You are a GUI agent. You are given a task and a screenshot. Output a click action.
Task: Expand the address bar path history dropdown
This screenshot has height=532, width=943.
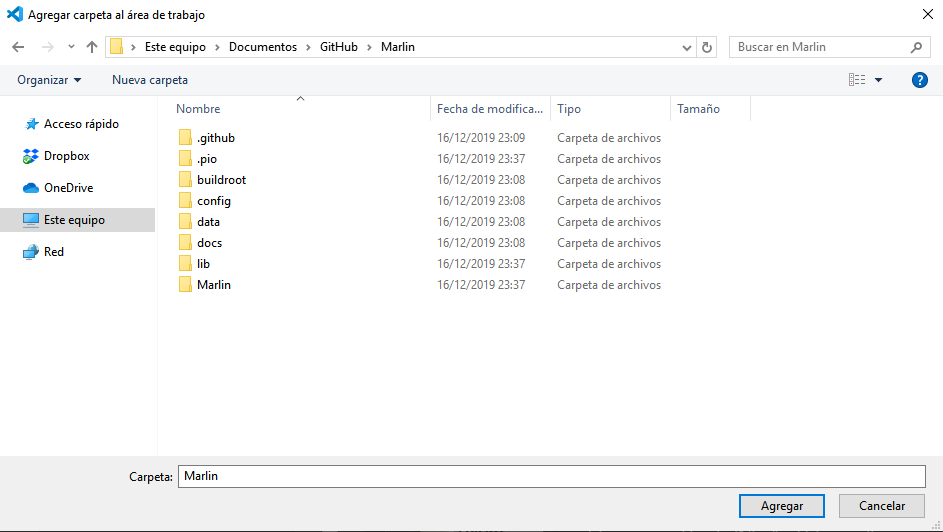pos(687,47)
